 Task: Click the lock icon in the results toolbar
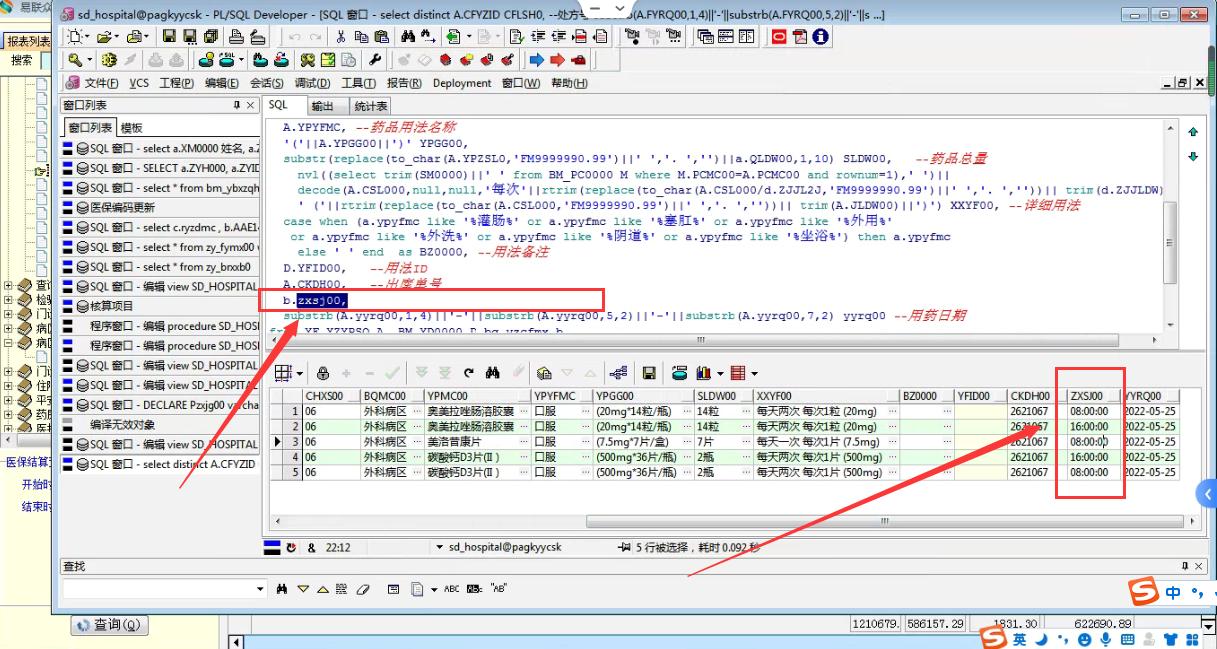[x=323, y=373]
